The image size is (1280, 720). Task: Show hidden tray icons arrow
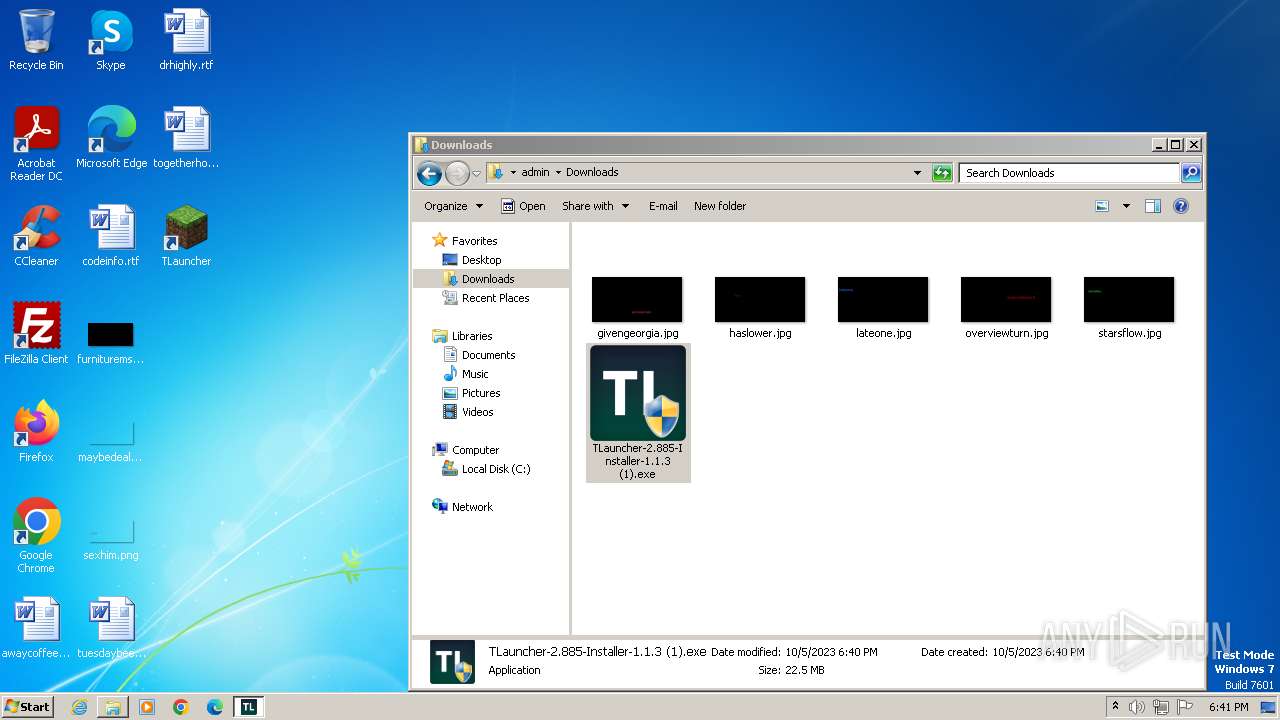(x=1115, y=707)
